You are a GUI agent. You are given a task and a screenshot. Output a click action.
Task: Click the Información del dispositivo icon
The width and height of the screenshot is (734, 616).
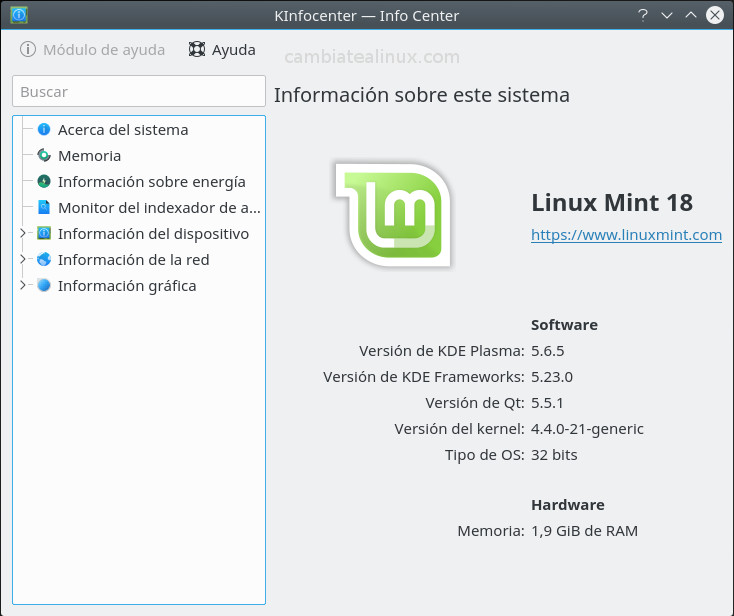click(44, 233)
